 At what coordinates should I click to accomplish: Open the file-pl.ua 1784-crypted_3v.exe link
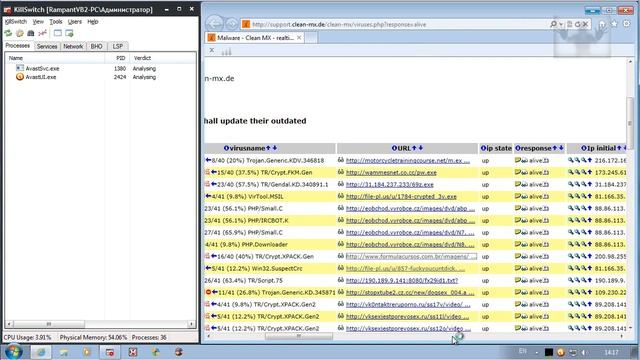401,197
